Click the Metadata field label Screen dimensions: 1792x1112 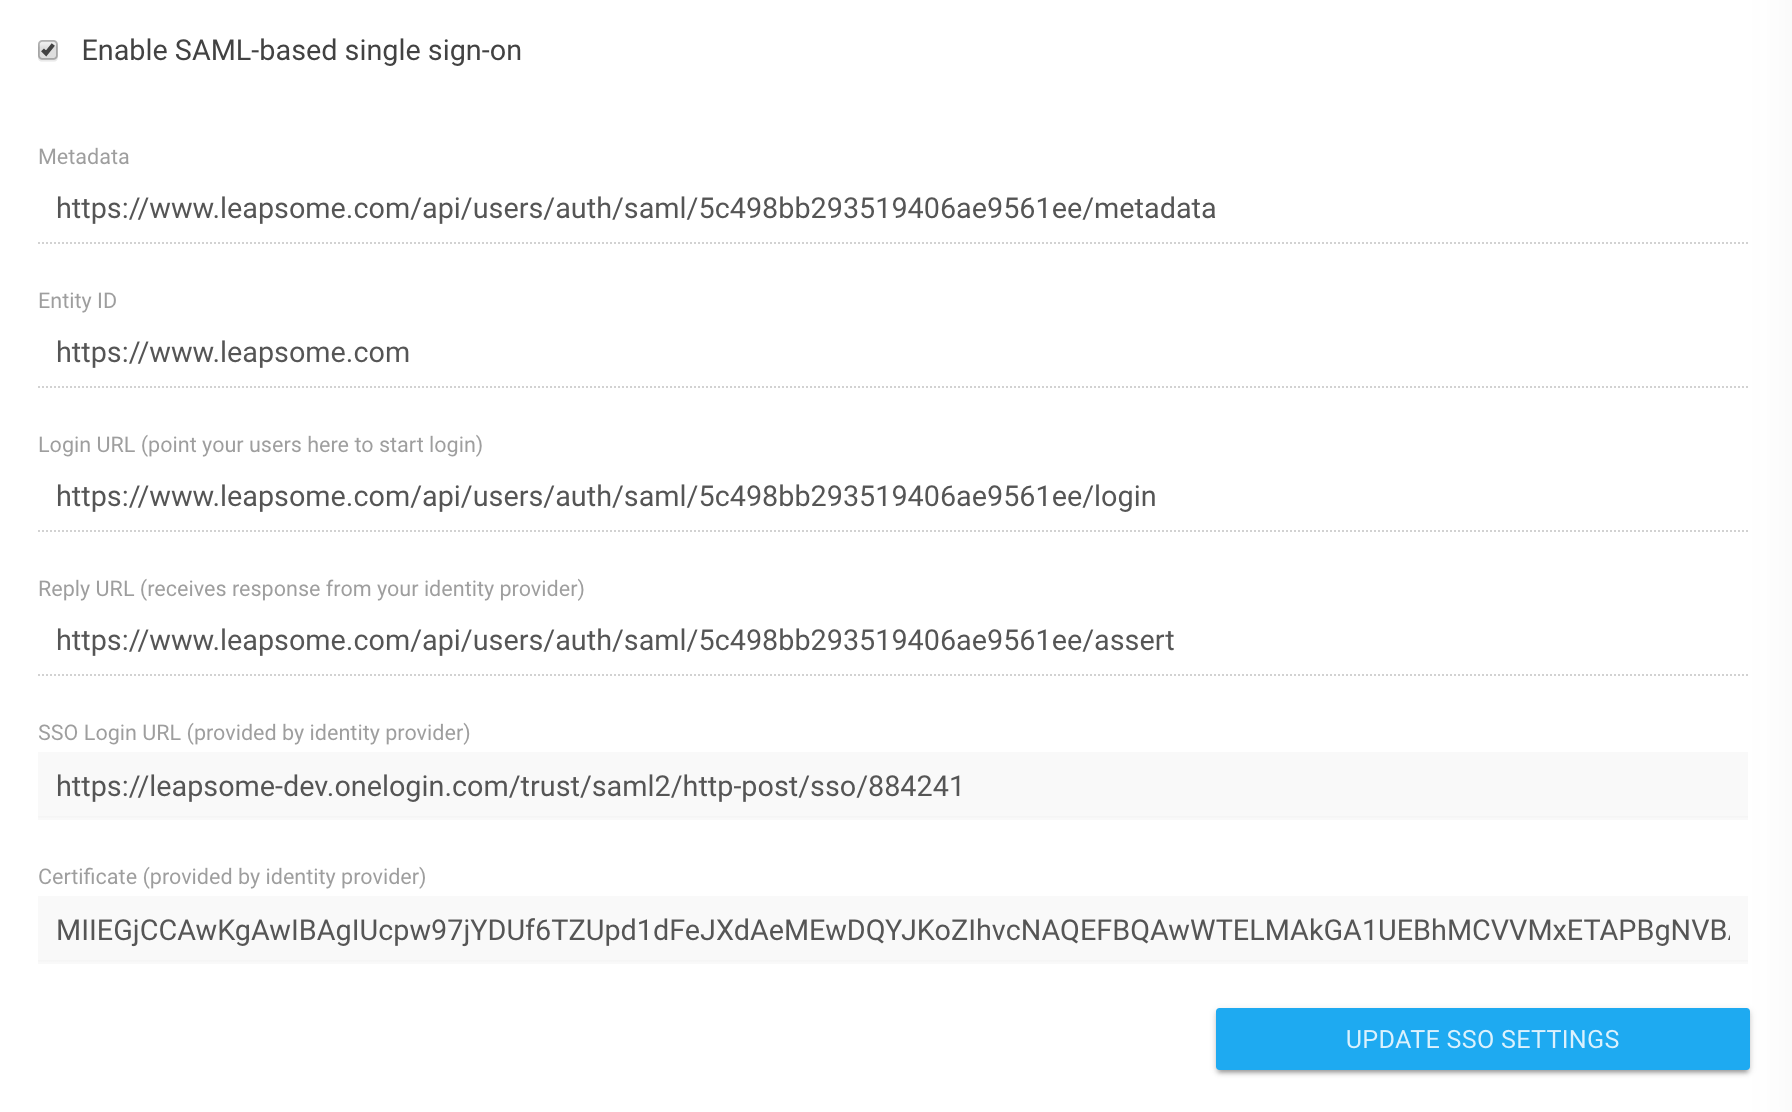tap(84, 157)
